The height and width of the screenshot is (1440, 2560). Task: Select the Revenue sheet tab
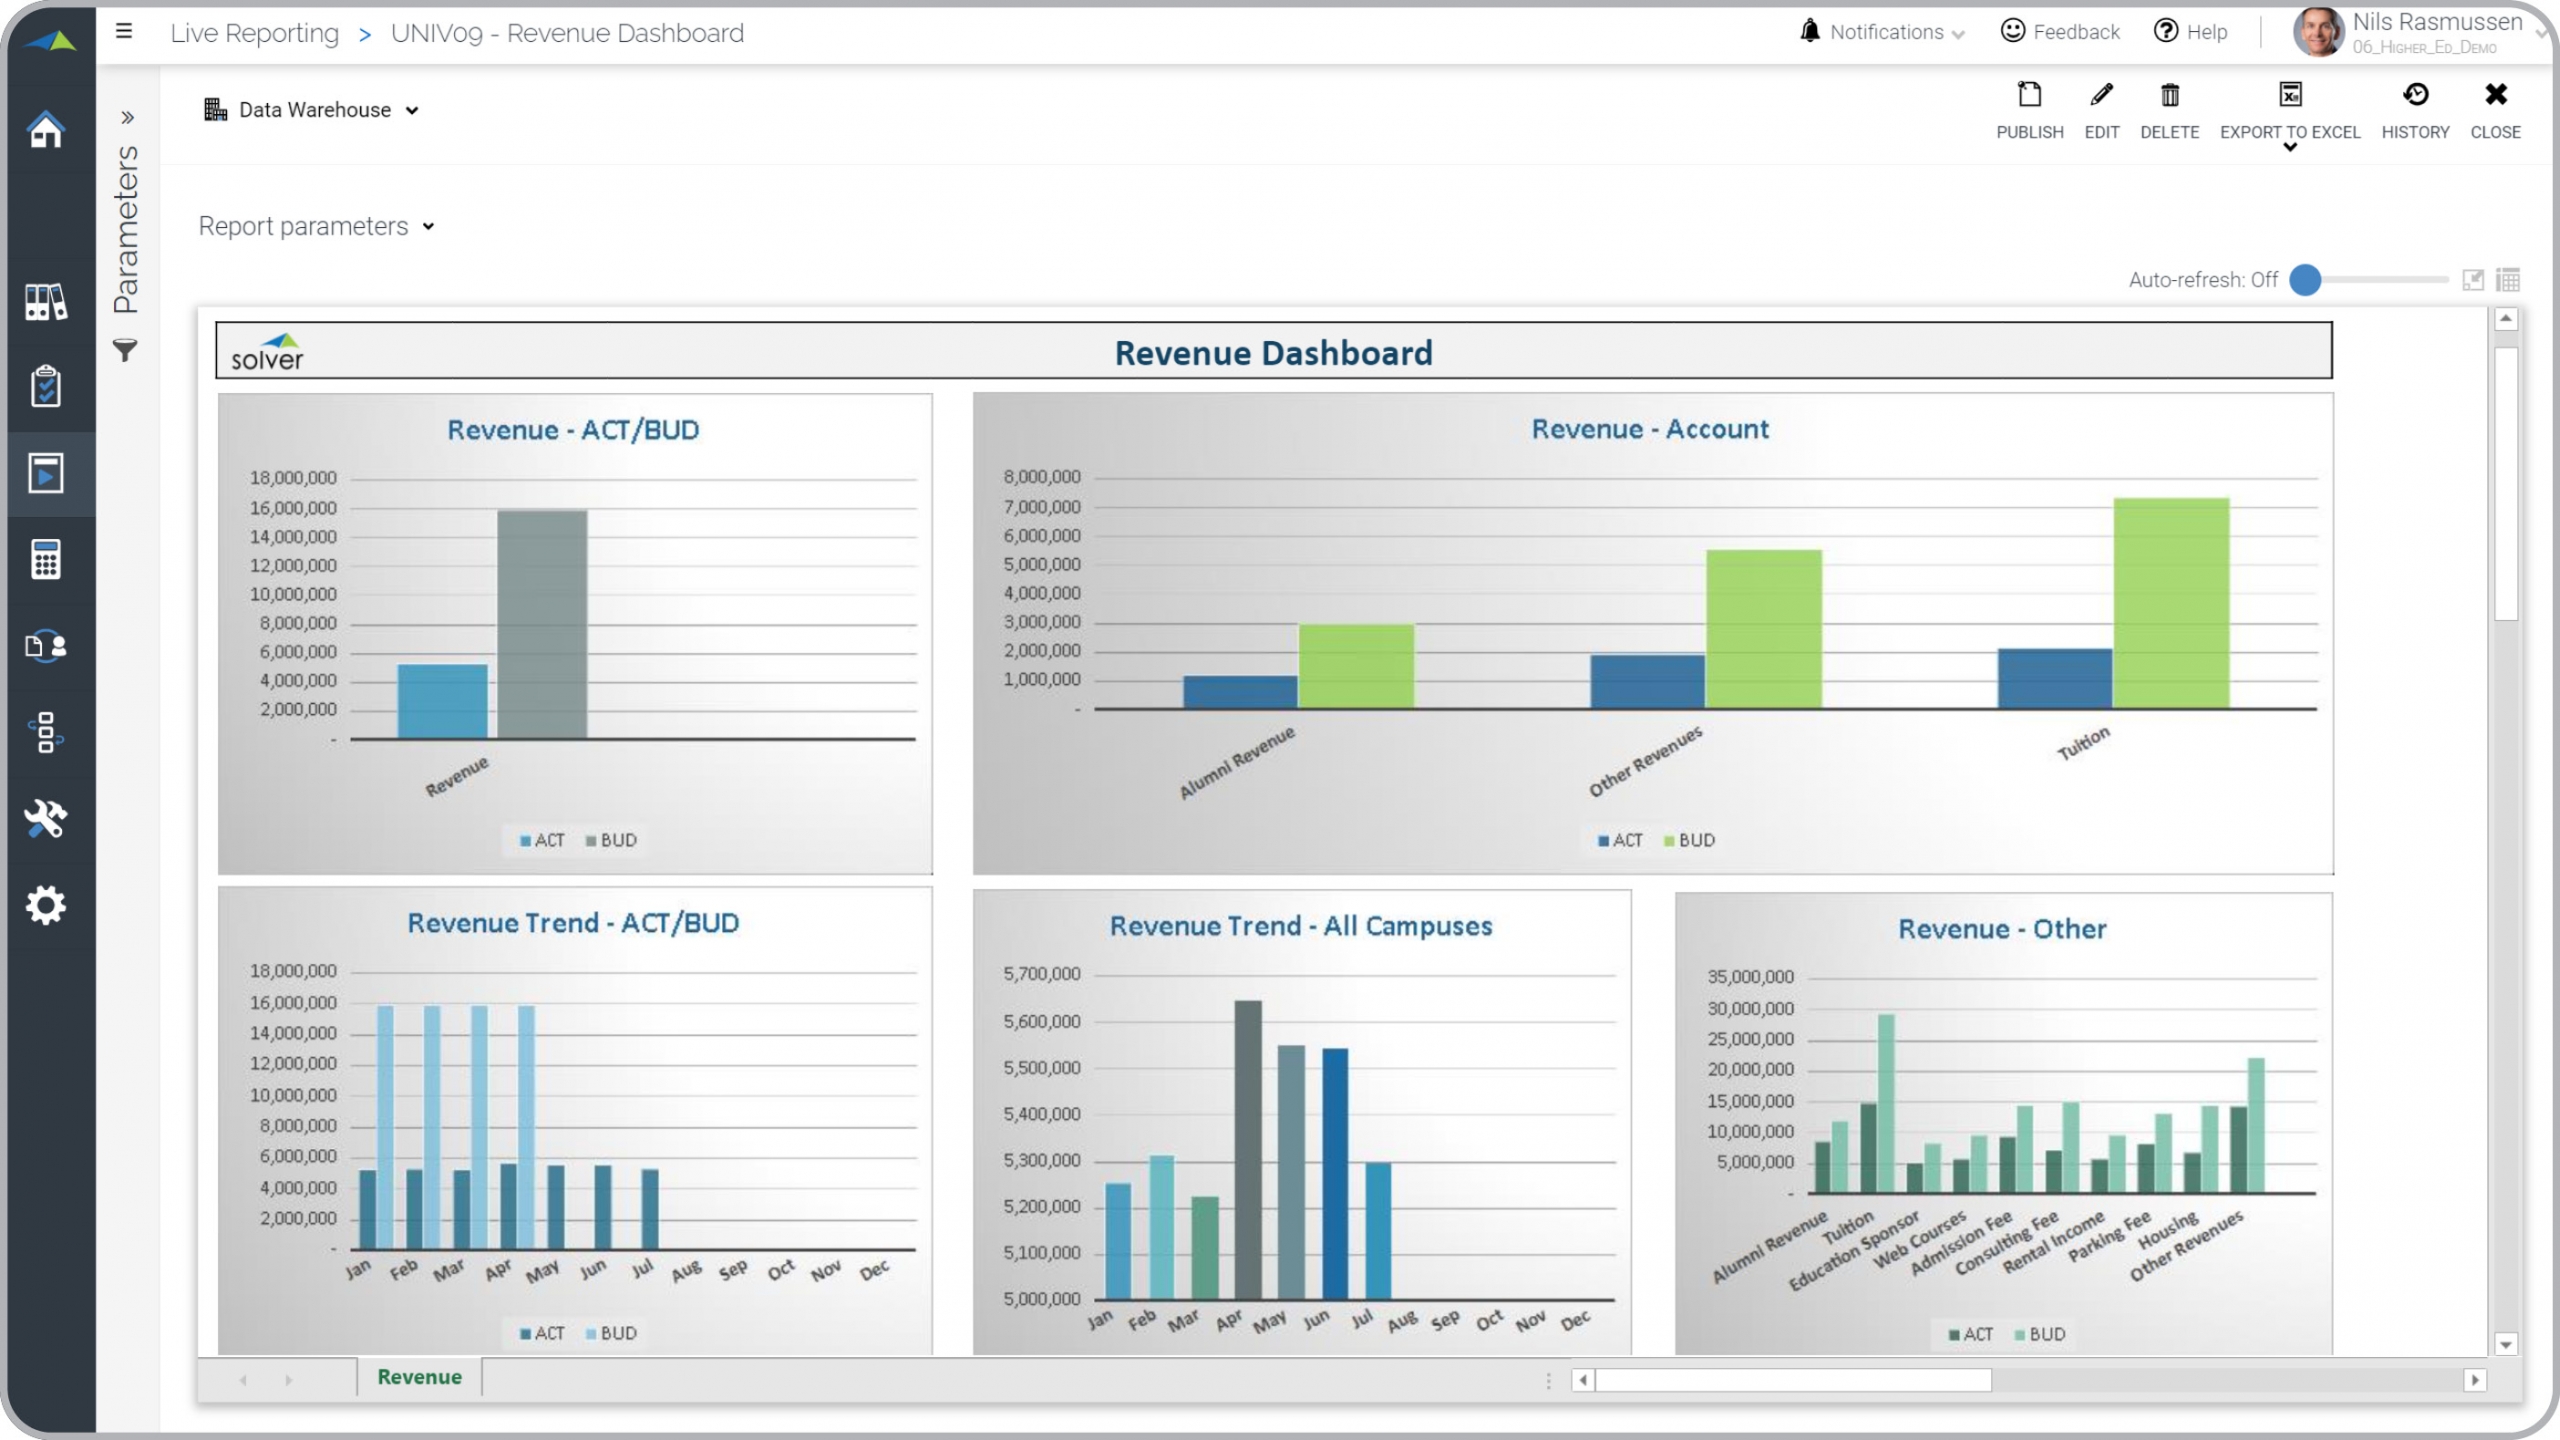pos(419,1377)
